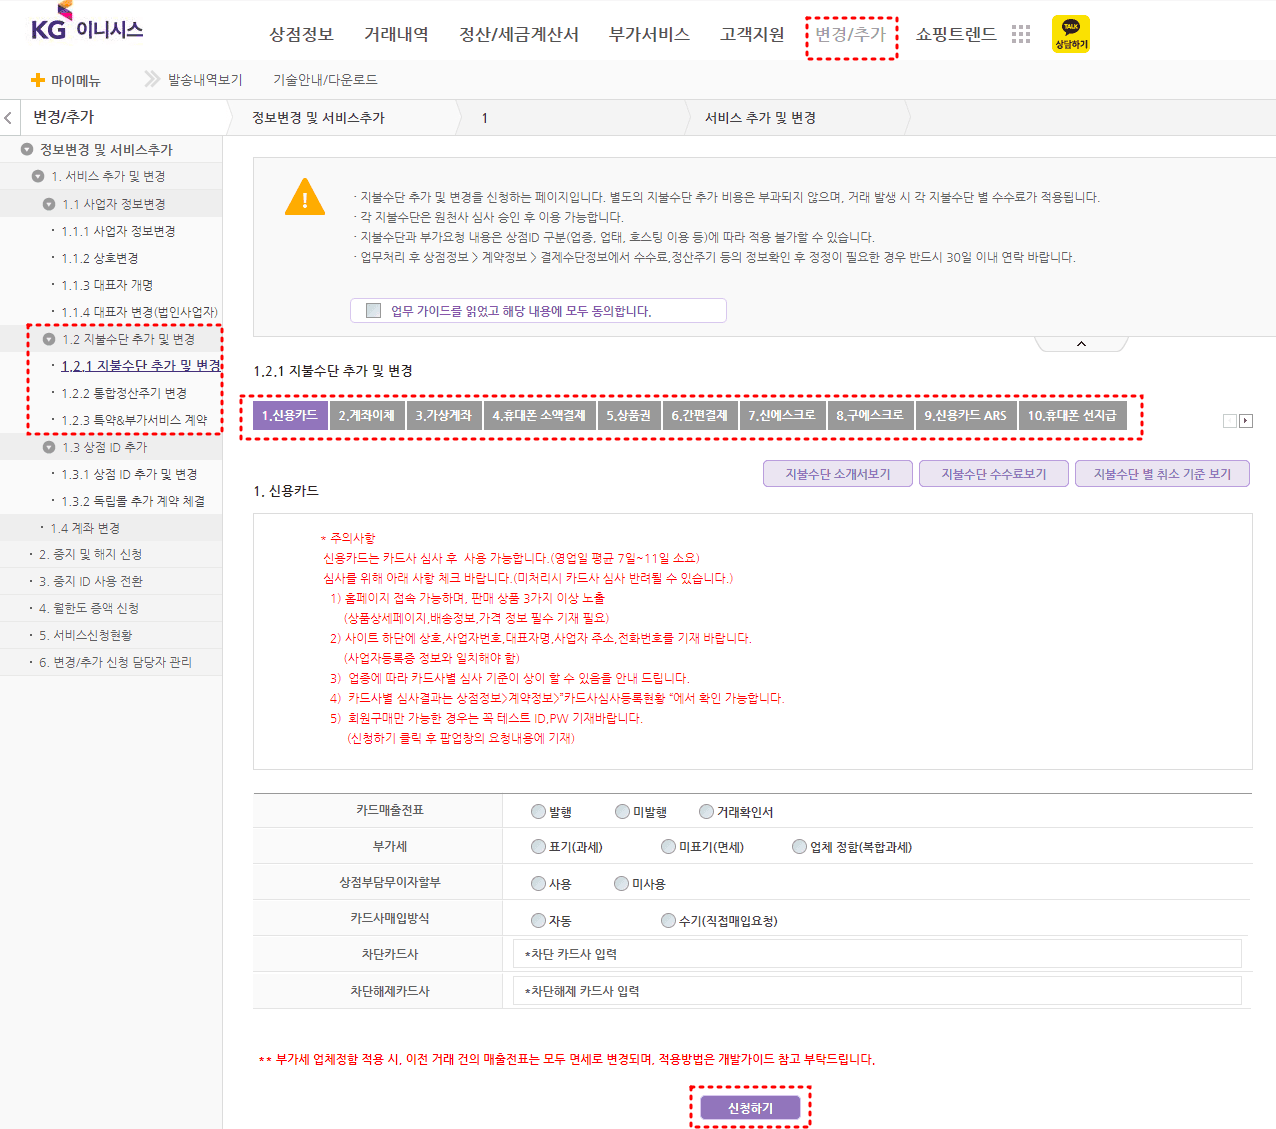Collapse the 정보변경 및 서비스추가 tree node

coord(27,150)
